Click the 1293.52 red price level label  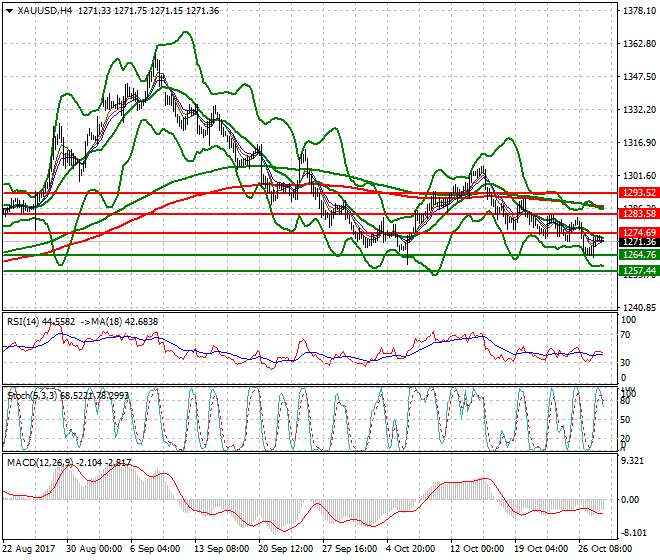point(639,193)
